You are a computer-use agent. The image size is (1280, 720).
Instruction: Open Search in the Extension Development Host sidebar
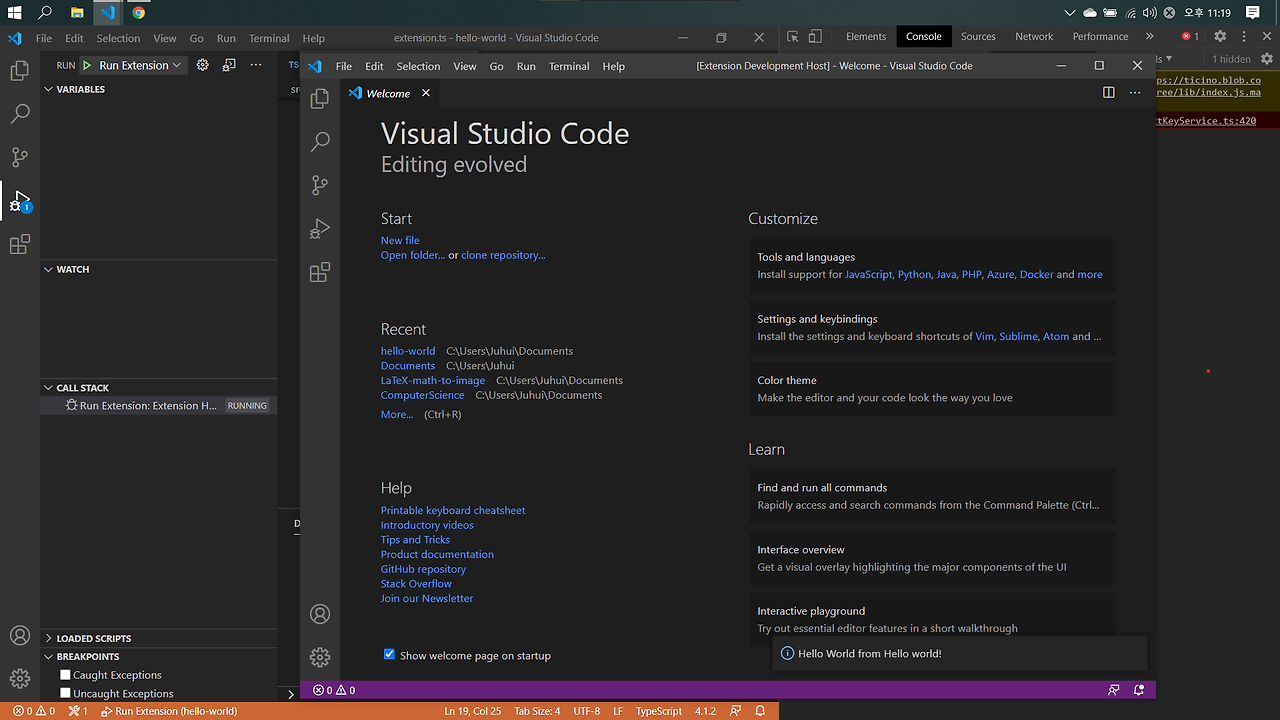click(320, 142)
